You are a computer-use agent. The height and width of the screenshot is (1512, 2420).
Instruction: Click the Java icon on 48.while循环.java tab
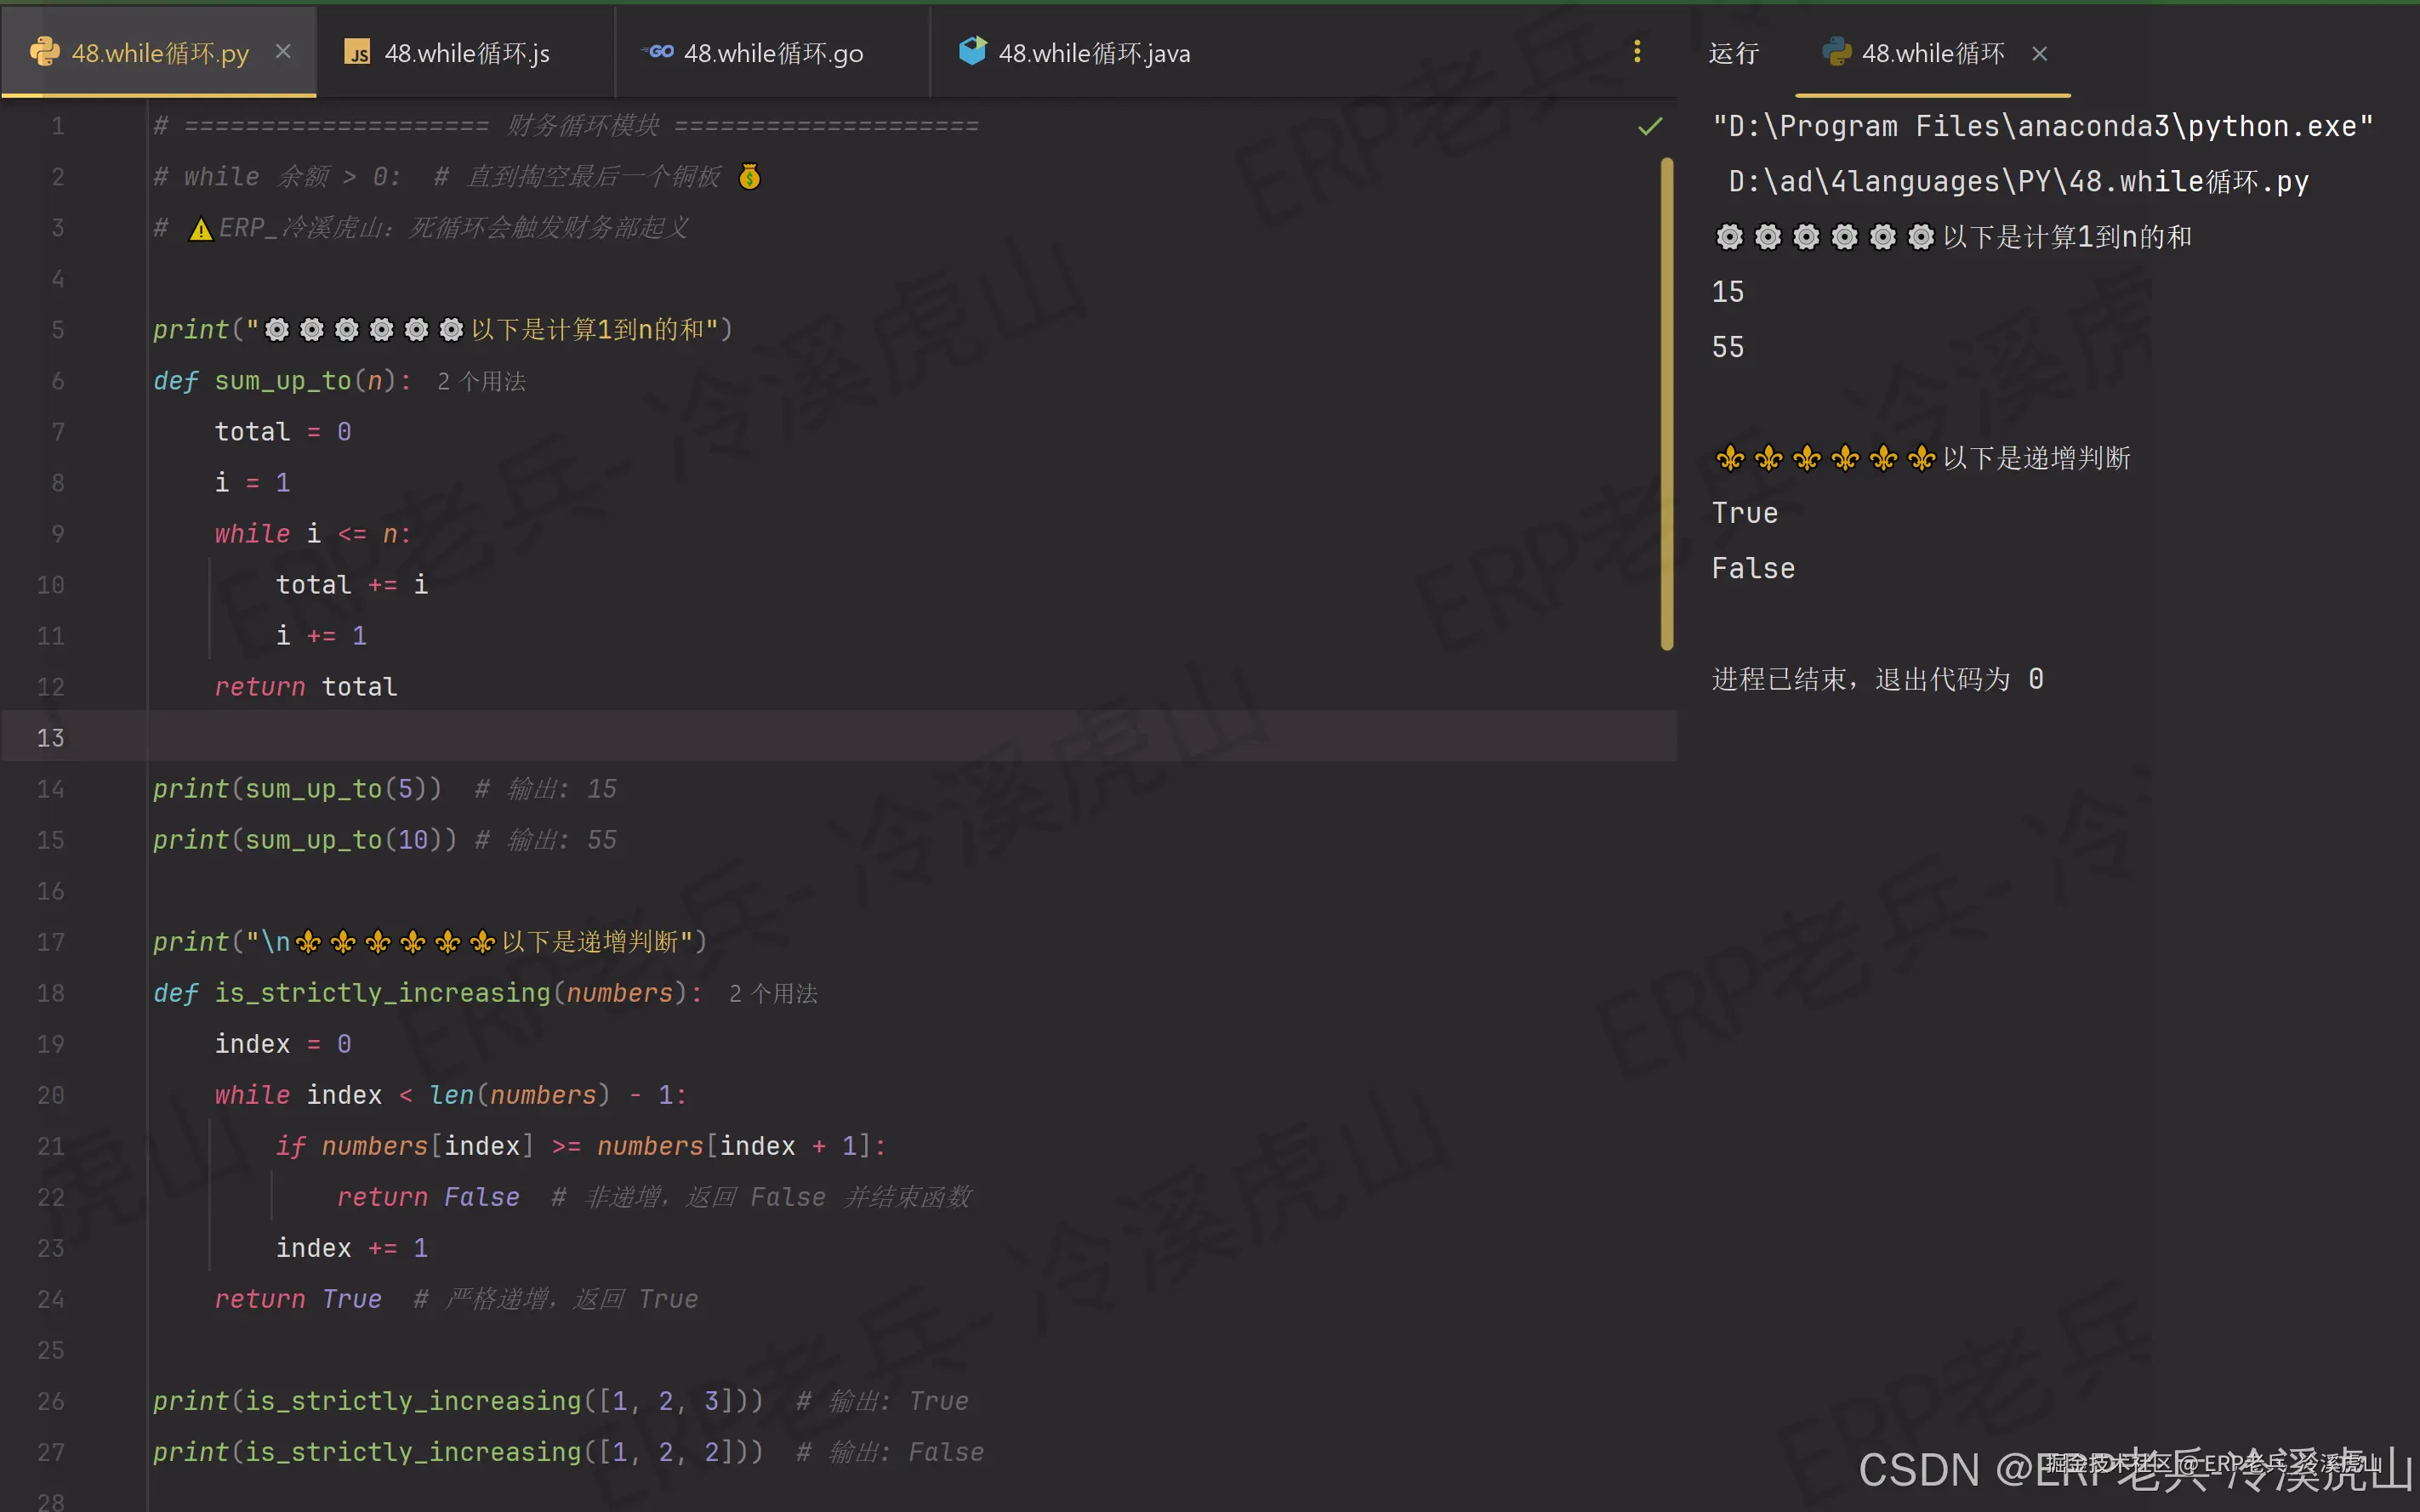point(972,51)
